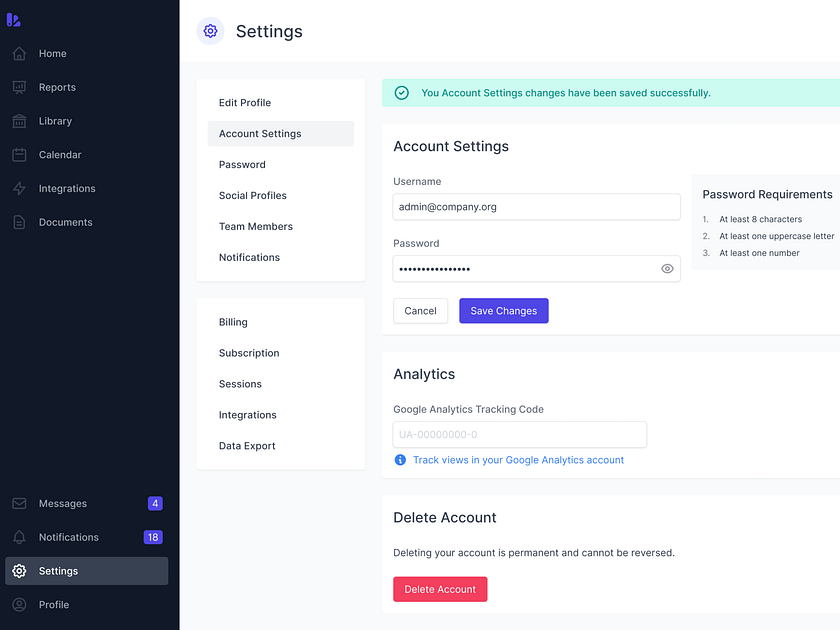The height and width of the screenshot is (630, 840).
Task: Click the Settings gear icon in the page header
Action: pyautogui.click(x=211, y=31)
